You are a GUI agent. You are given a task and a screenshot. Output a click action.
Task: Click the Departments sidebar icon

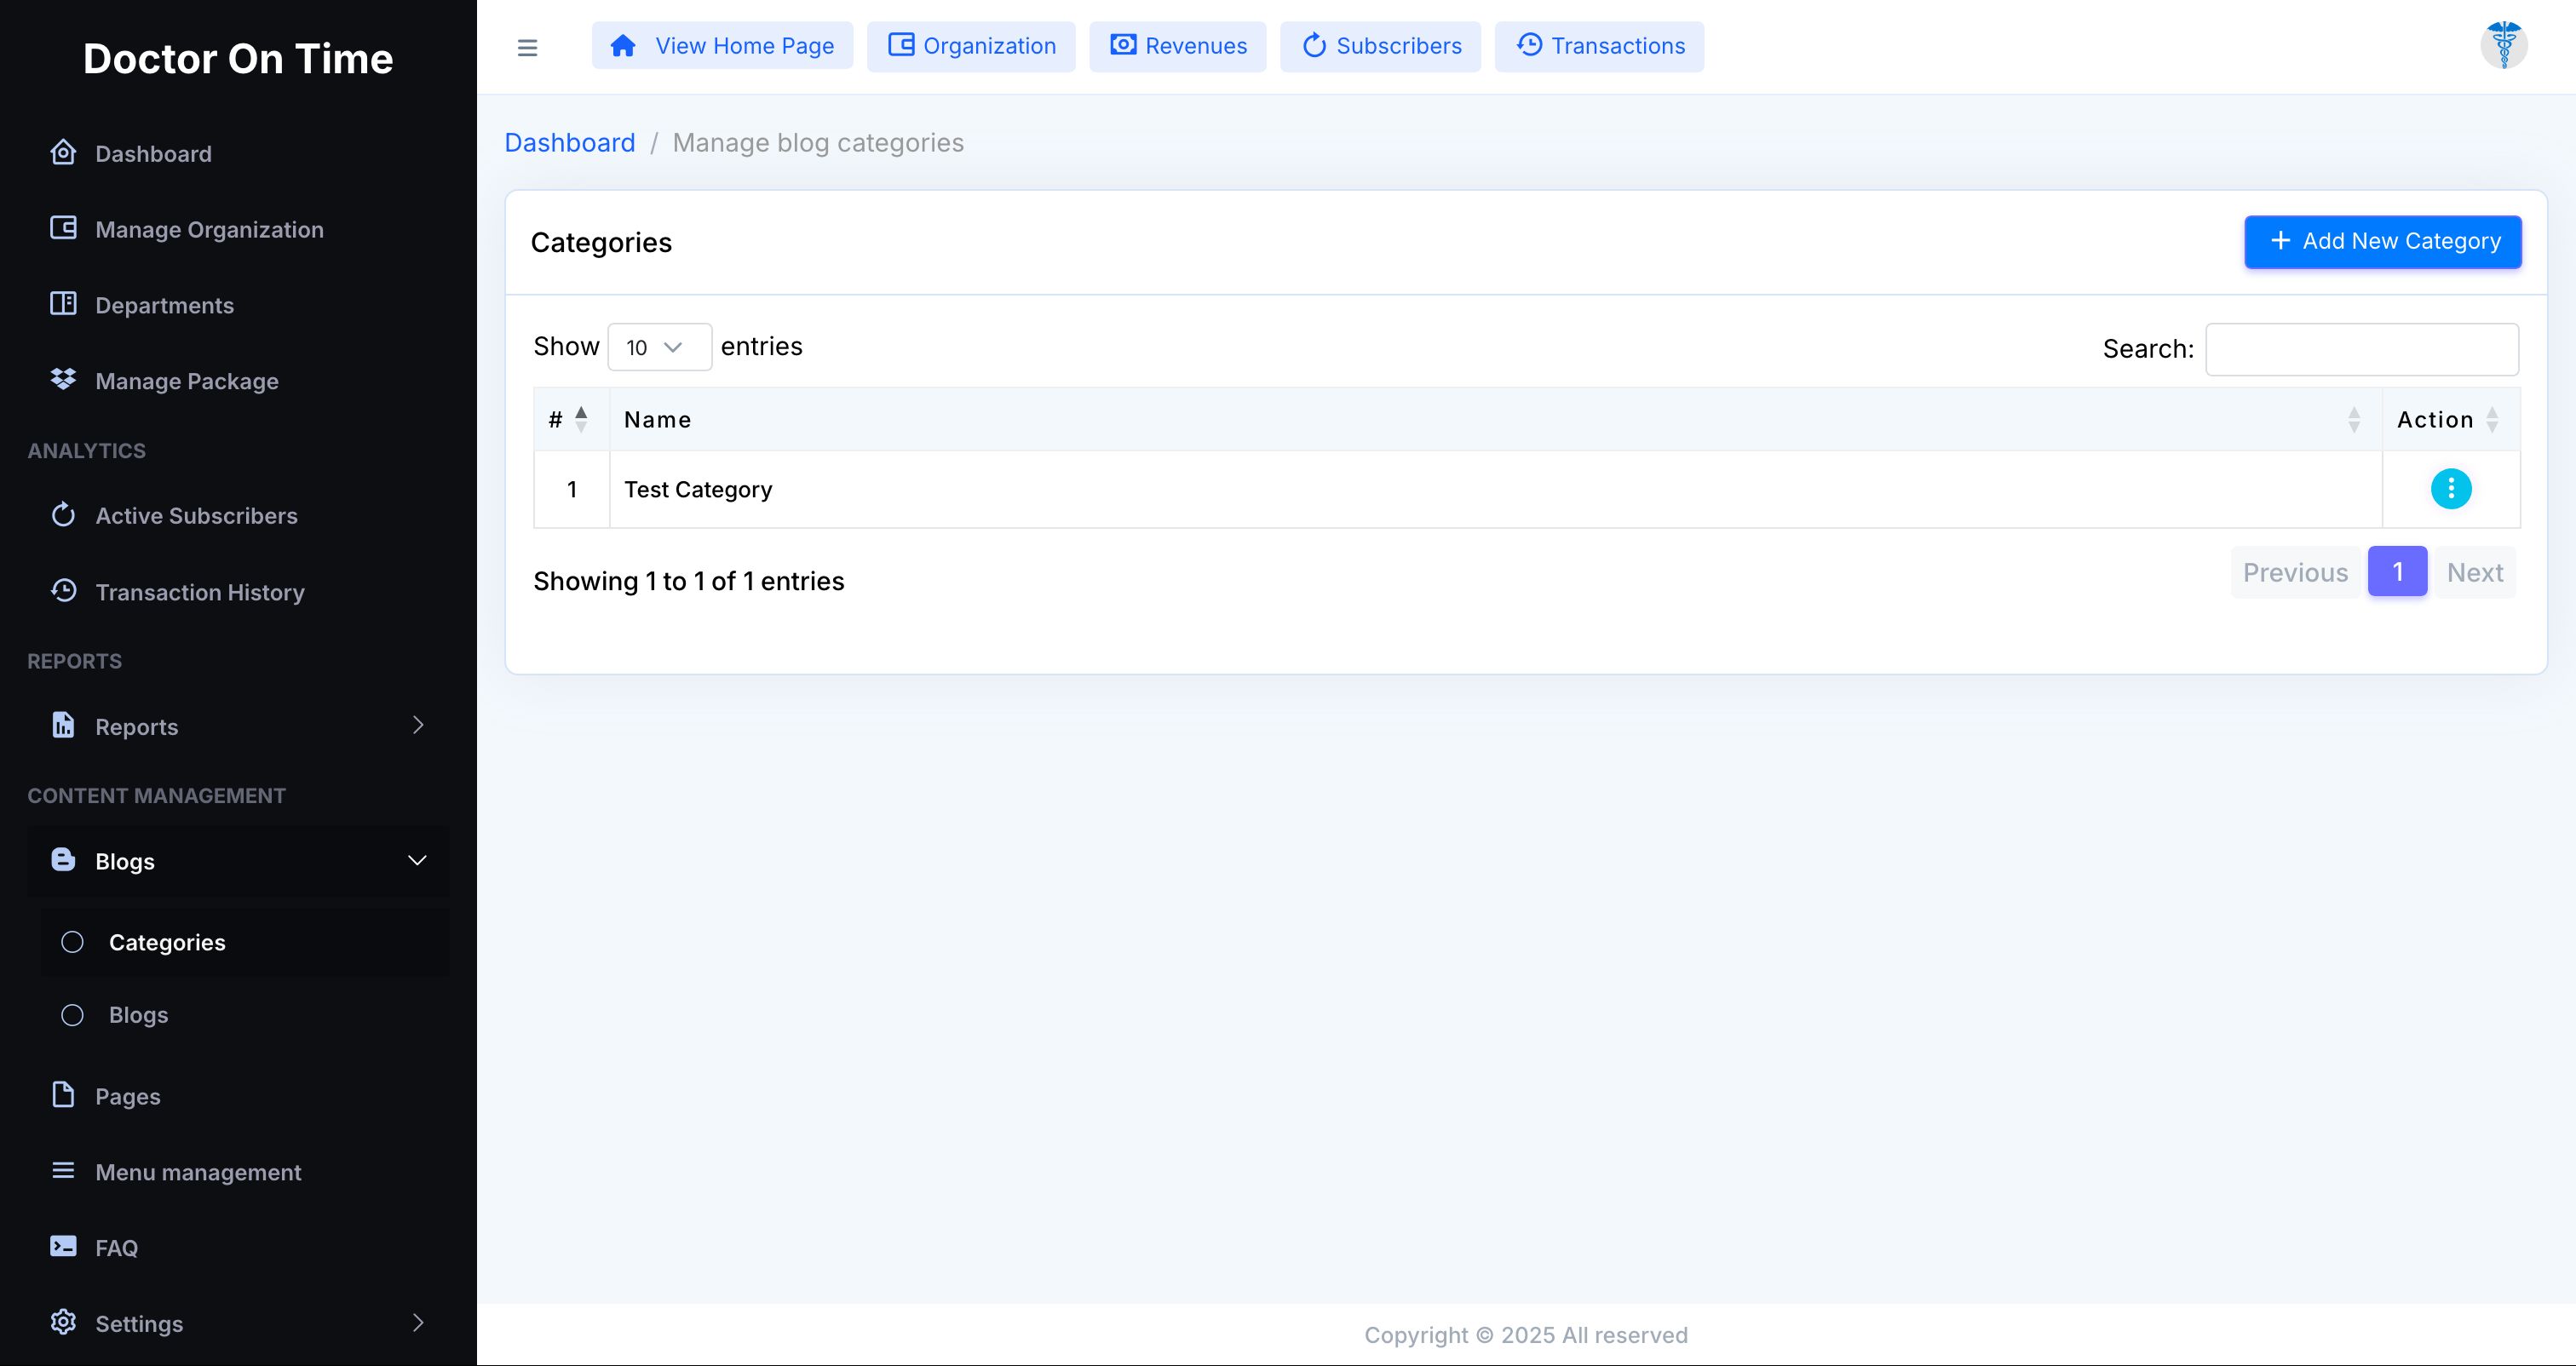pos(63,304)
